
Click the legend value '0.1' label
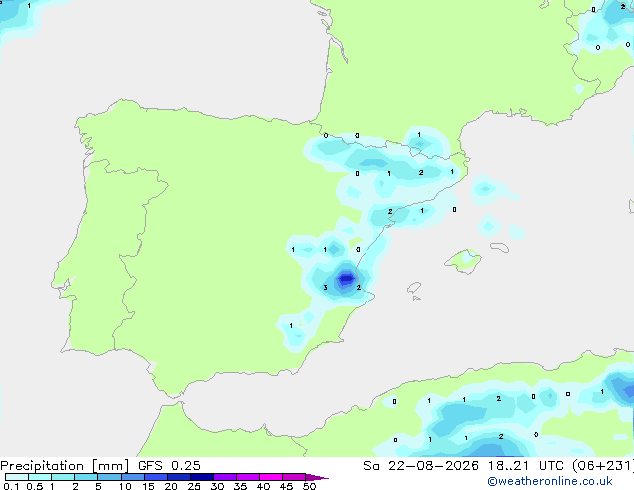click(x=11, y=486)
